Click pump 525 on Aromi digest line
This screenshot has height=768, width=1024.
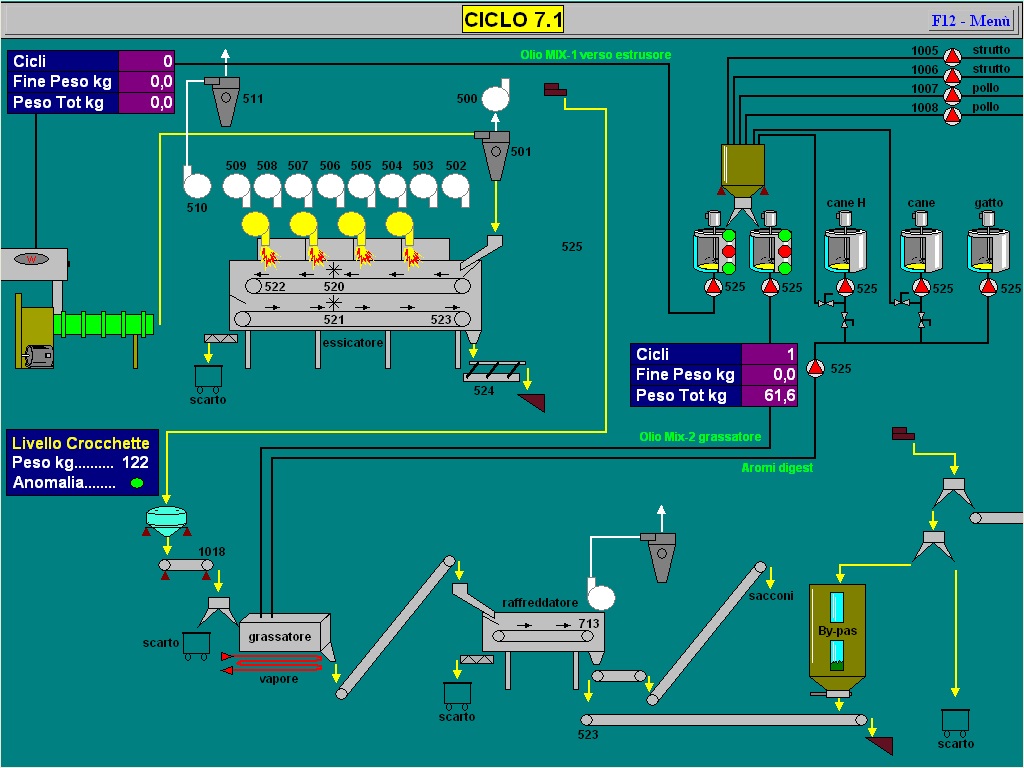click(x=815, y=368)
